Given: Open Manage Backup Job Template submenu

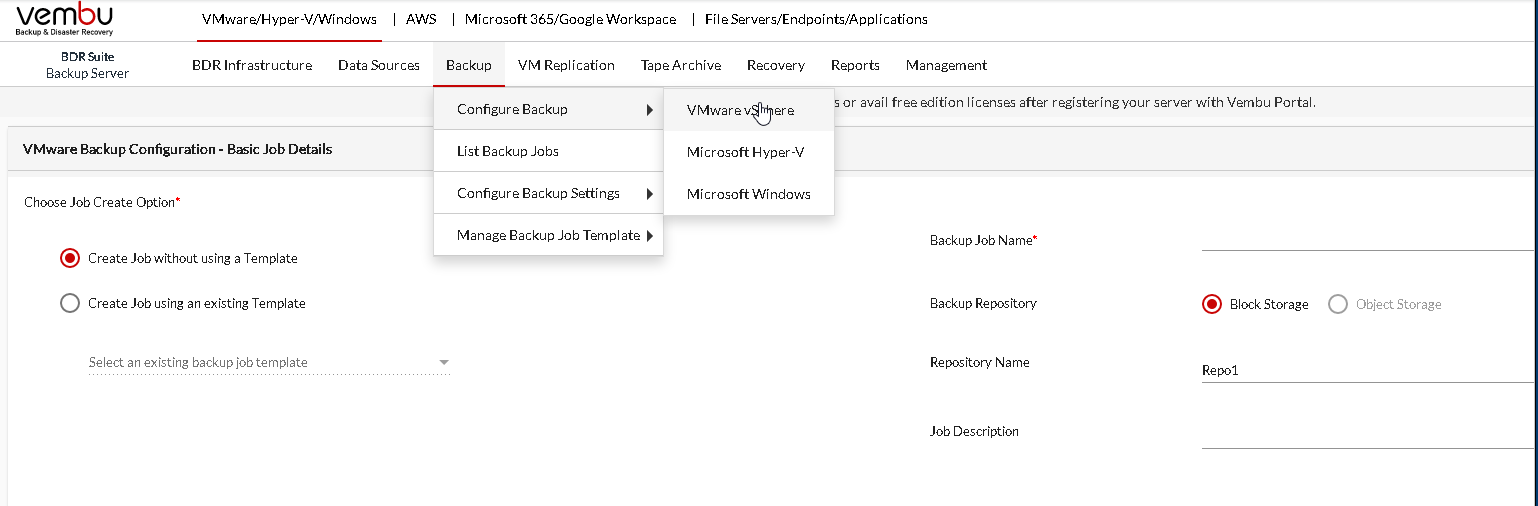Looking at the screenshot, I should (x=548, y=235).
